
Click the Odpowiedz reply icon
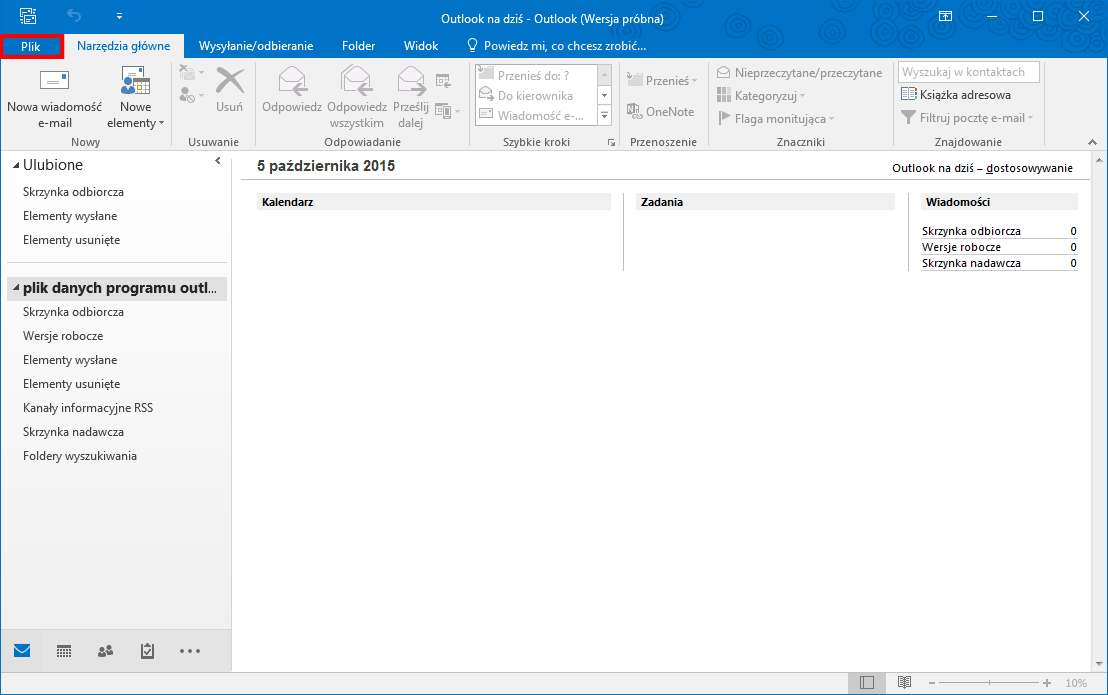tap(292, 81)
